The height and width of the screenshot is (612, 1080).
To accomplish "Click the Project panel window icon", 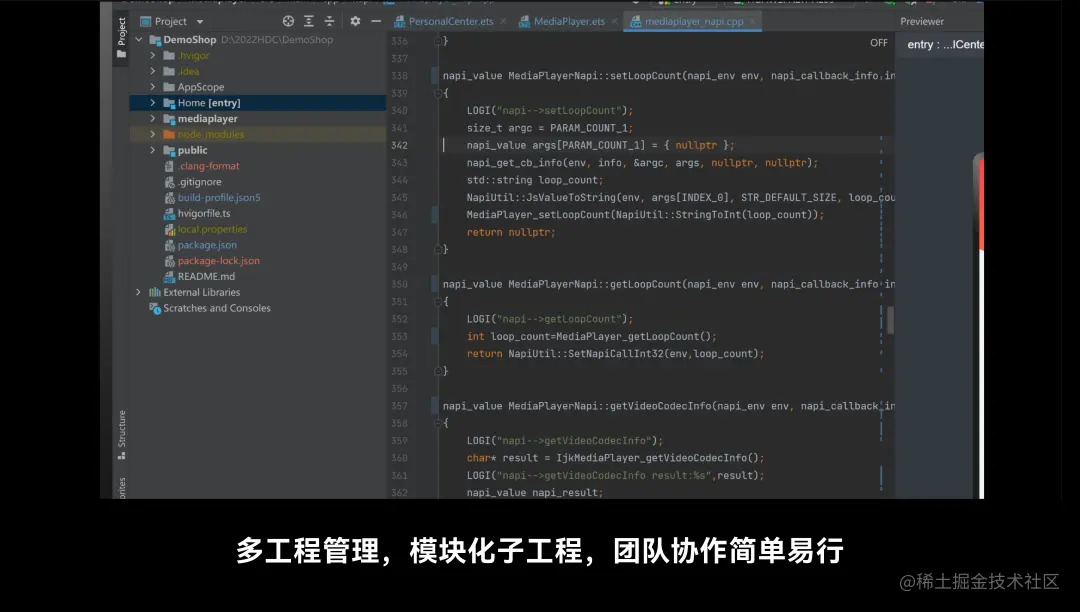I will pos(145,21).
